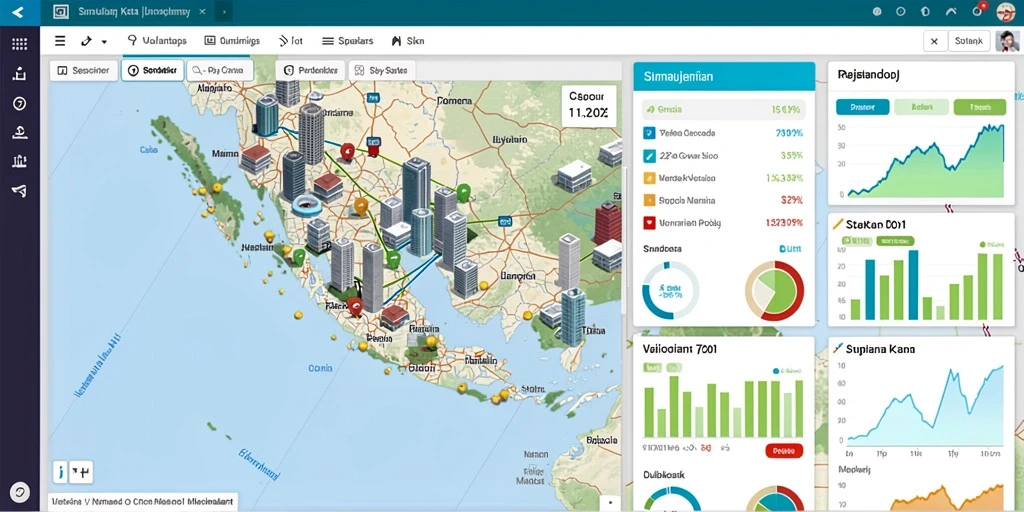Open the 'Oumdmigs' toolbar item
Image resolution: width=1024 pixels, height=512 pixels.
click(x=232, y=40)
